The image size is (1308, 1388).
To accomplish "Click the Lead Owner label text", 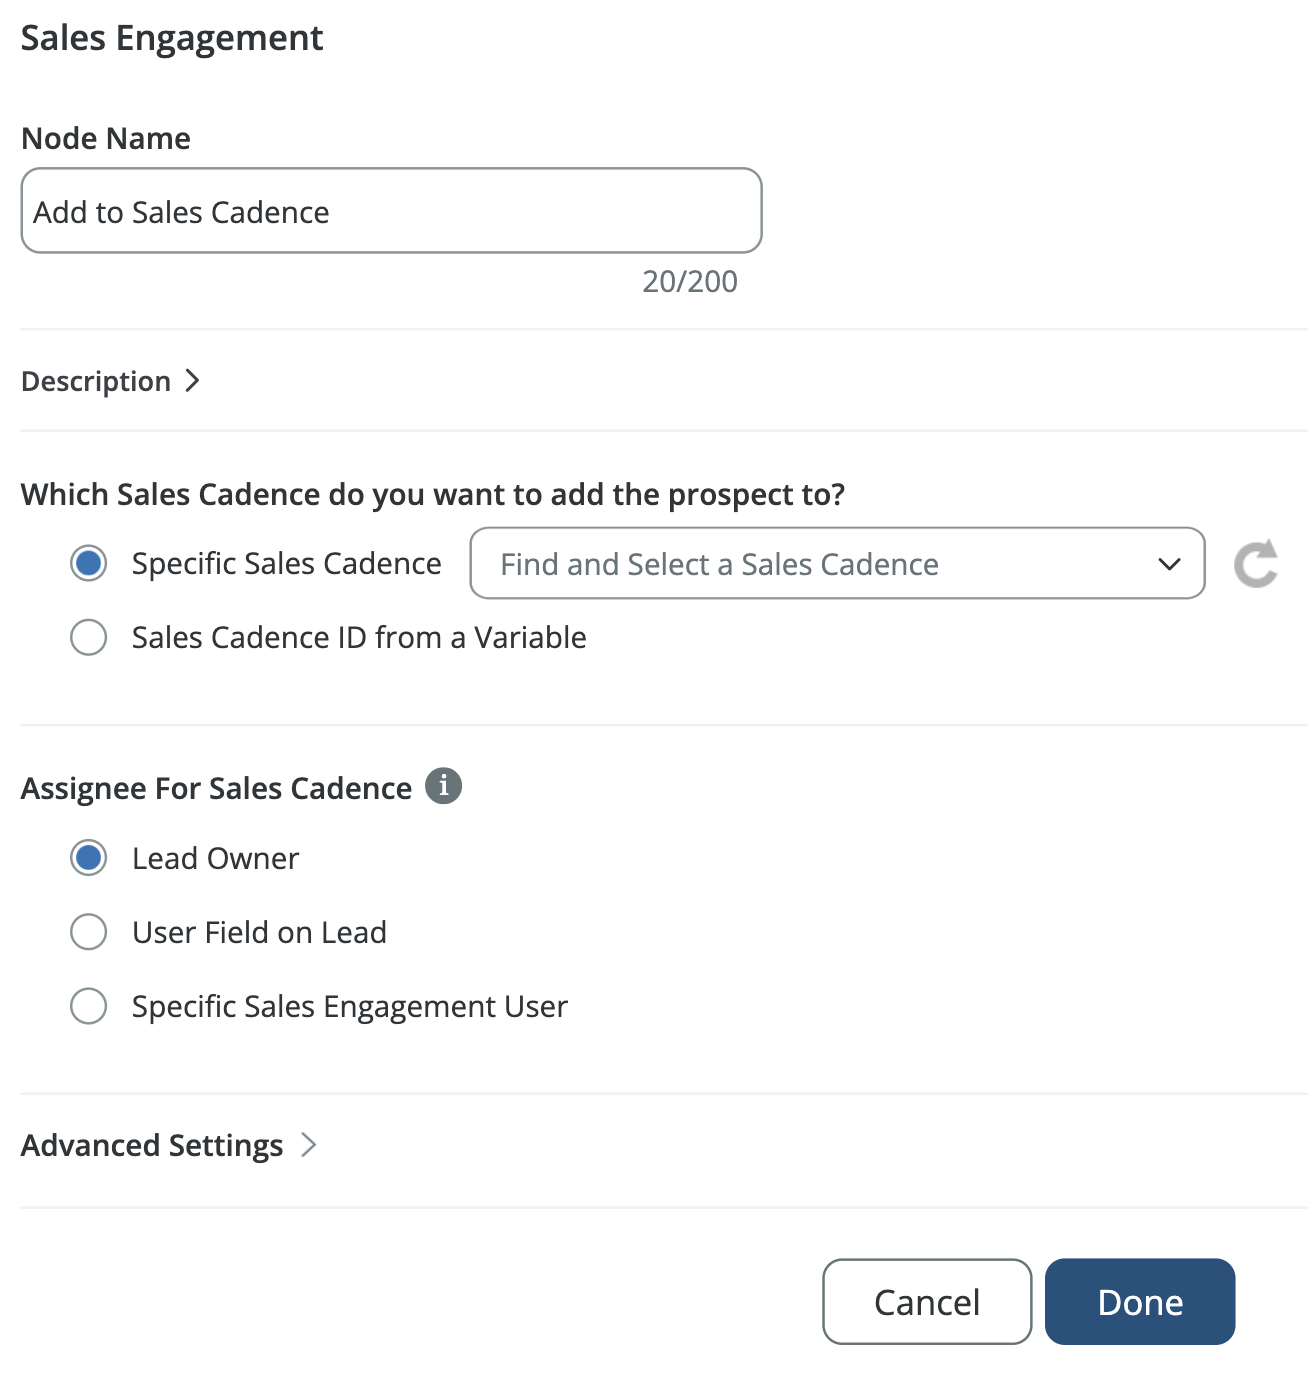I will 215,858.
